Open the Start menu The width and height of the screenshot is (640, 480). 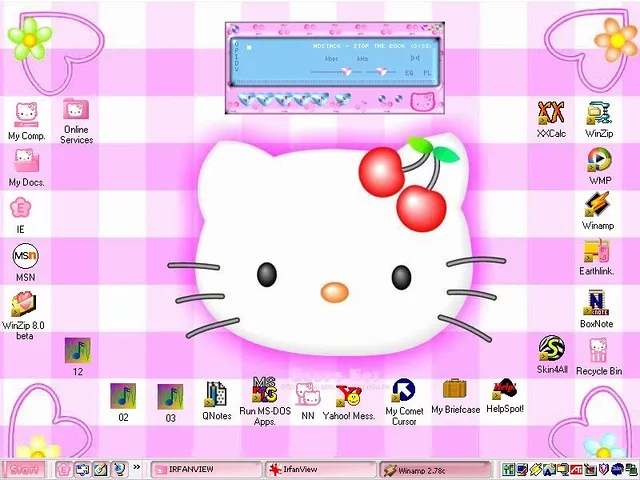click(x=23, y=470)
